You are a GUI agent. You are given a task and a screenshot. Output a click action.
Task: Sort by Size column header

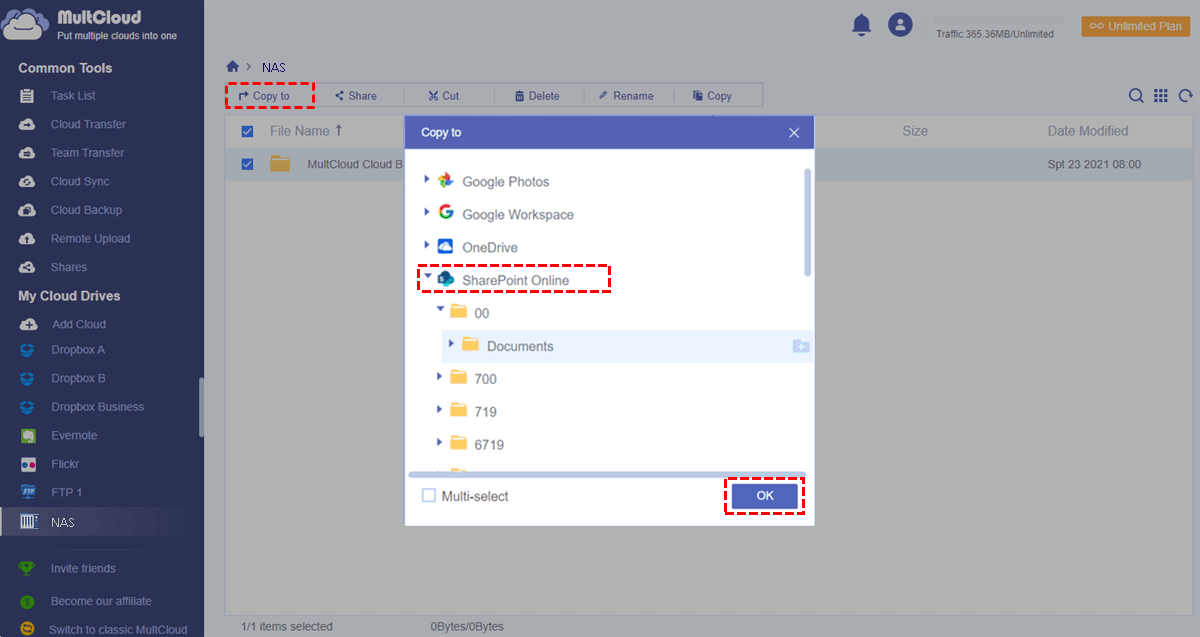[x=915, y=131]
